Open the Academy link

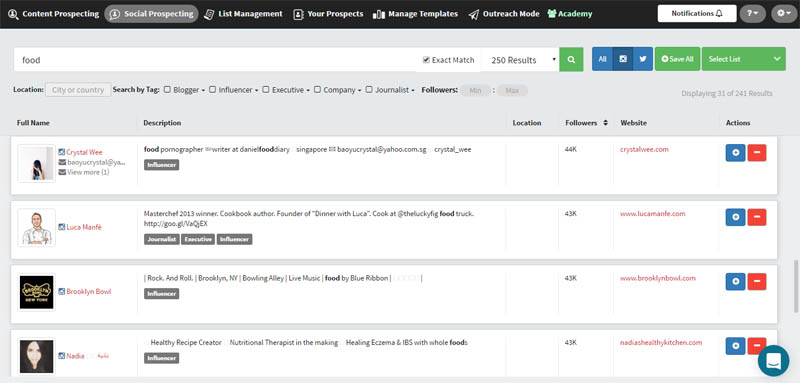pyautogui.click(x=569, y=14)
